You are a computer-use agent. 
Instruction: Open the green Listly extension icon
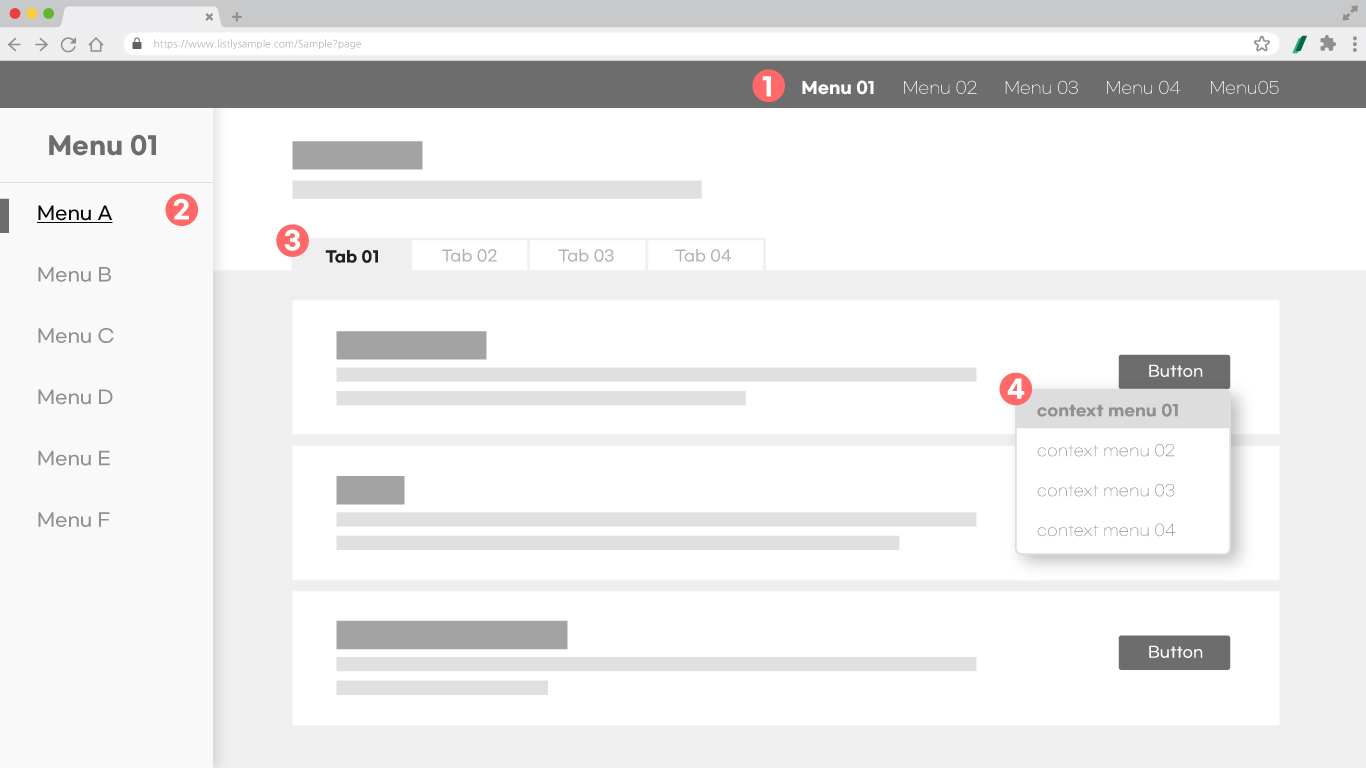click(1299, 44)
